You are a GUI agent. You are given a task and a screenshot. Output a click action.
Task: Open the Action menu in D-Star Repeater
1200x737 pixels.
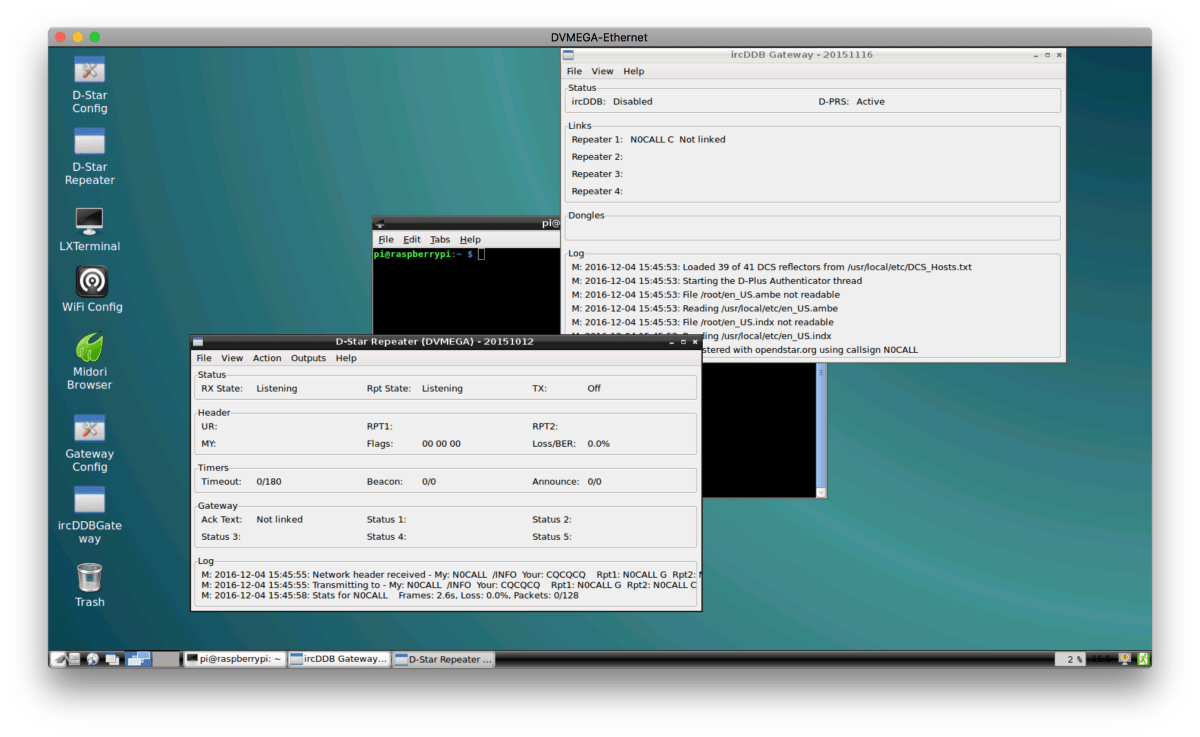point(266,357)
